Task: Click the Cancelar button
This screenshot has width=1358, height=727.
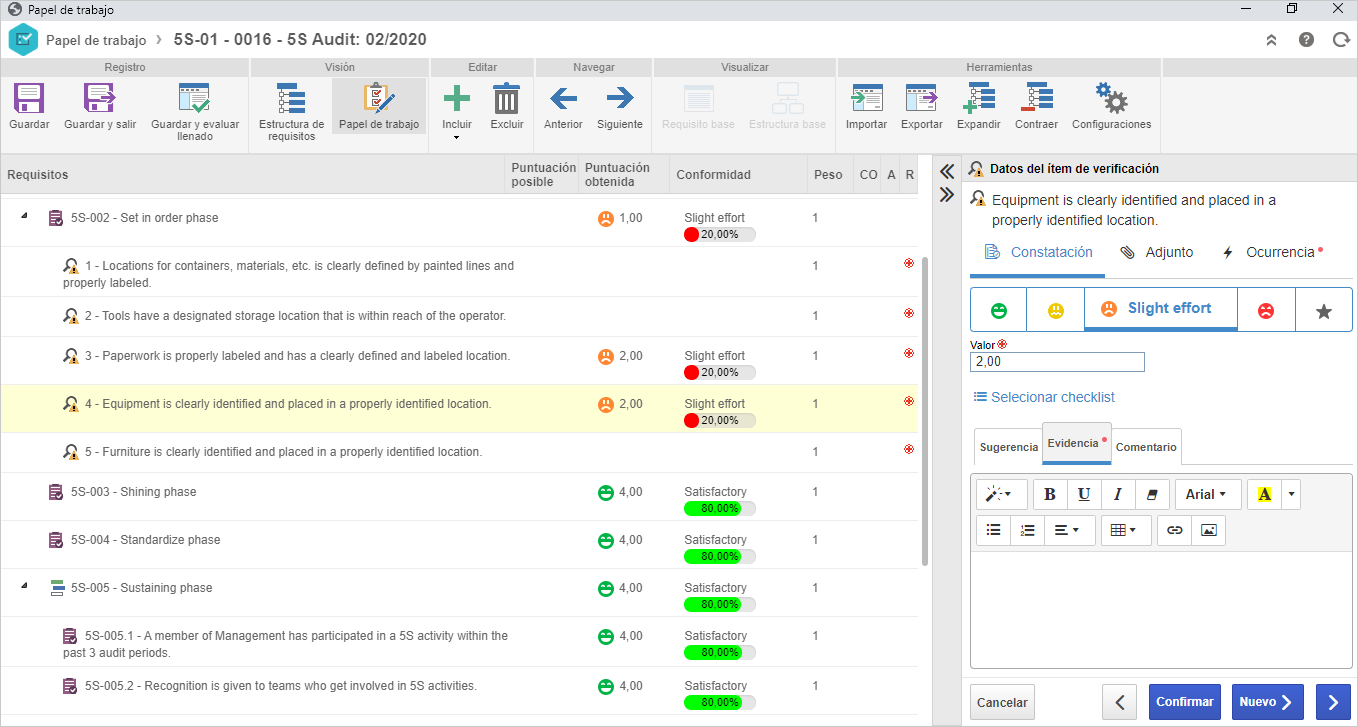Action: pos(1002,702)
